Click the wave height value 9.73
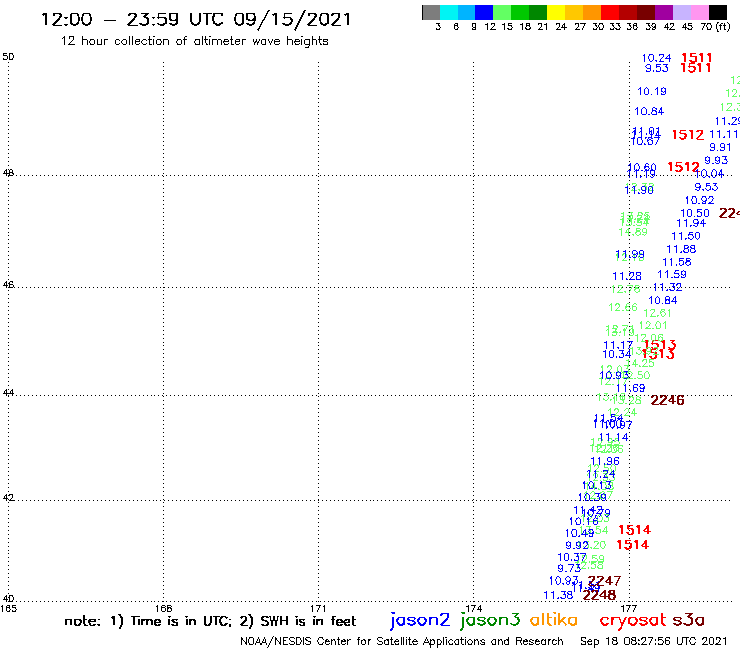This screenshot has height=650, width=740. pos(569,568)
